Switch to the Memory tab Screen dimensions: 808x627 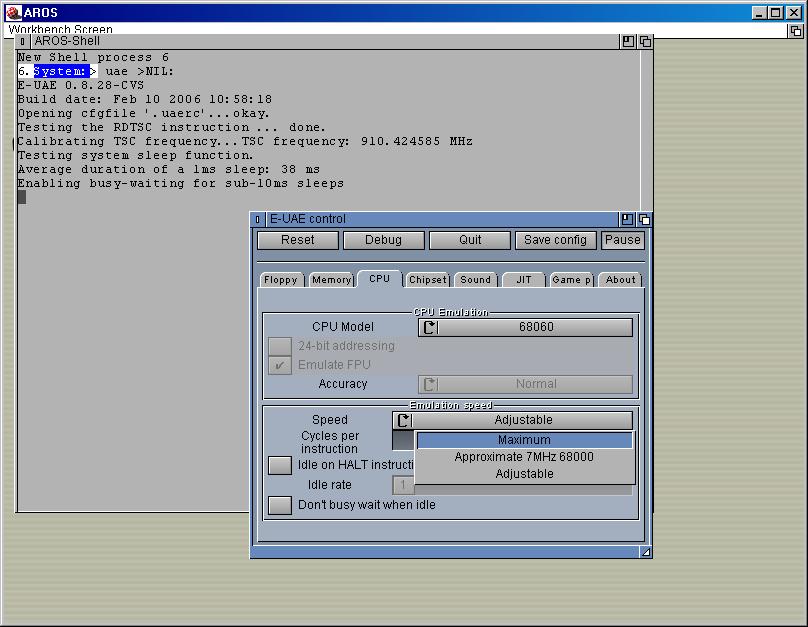pyautogui.click(x=331, y=280)
